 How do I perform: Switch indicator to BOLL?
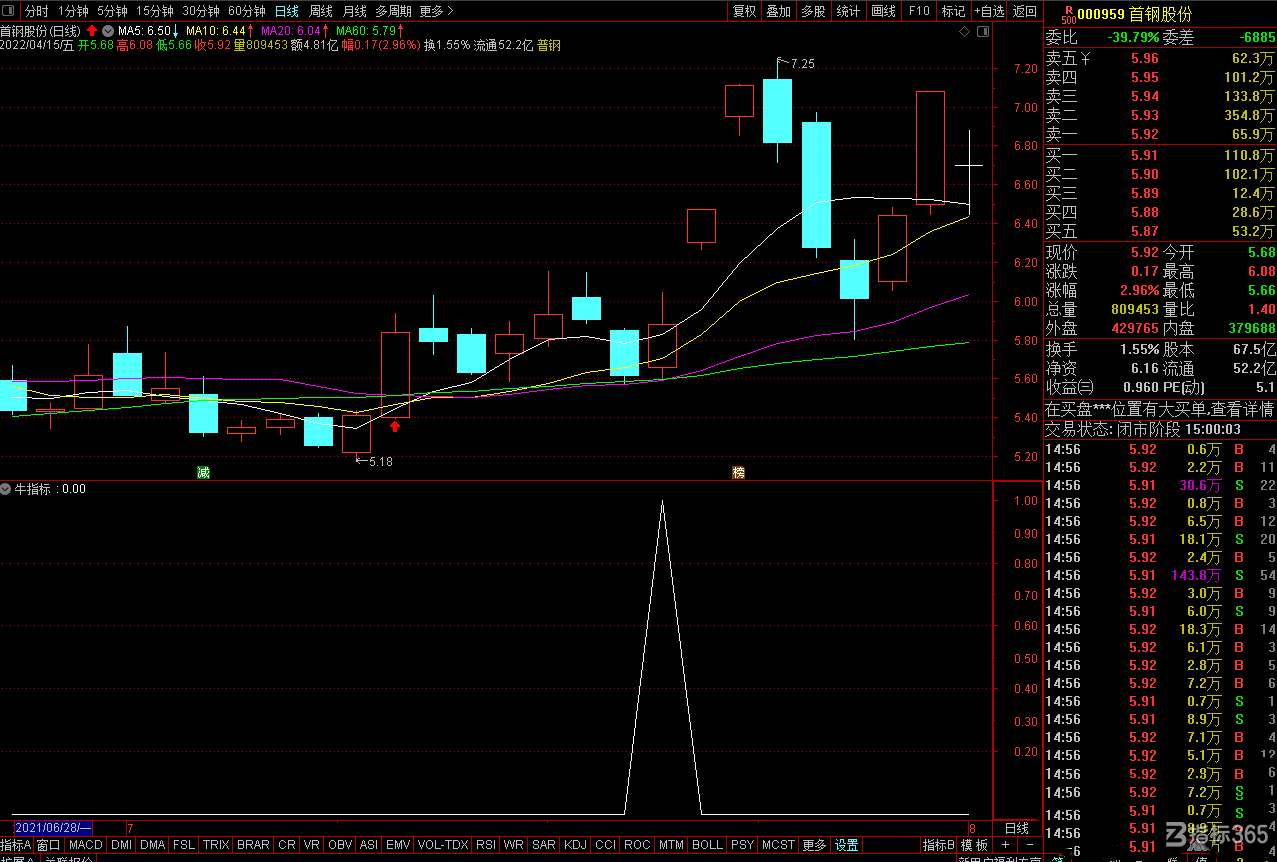click(x=707, y=845)
